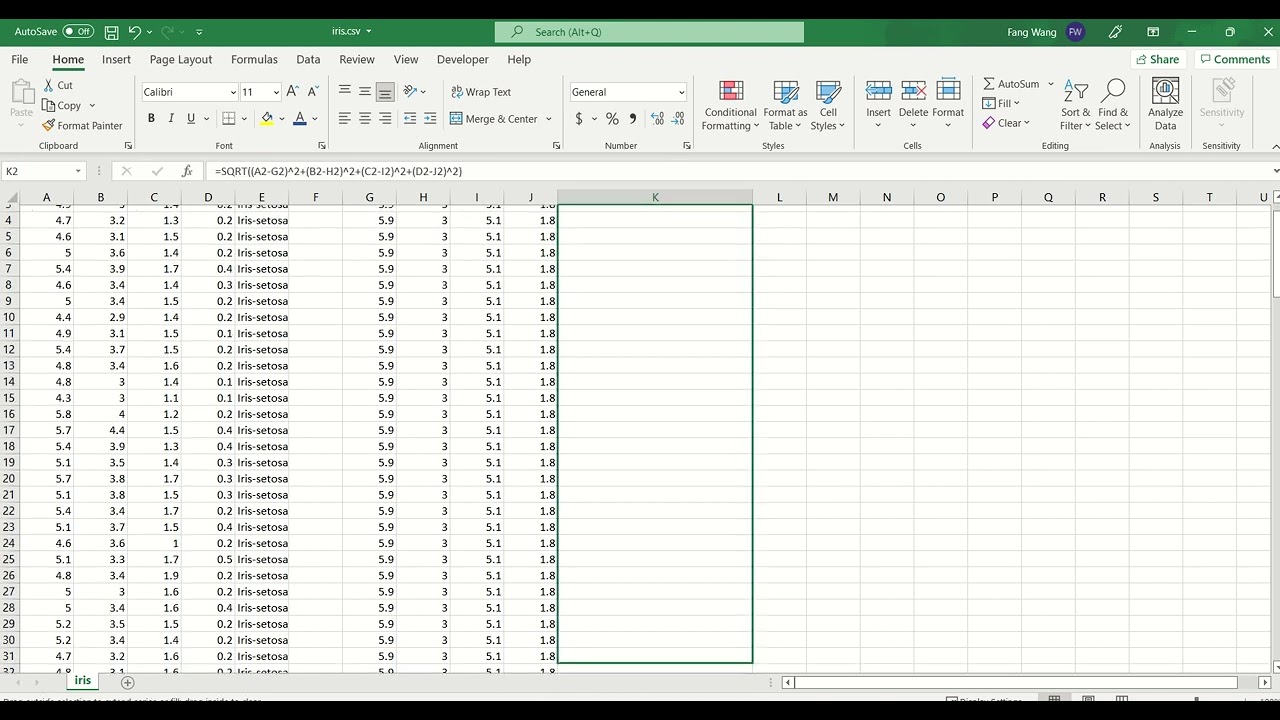Click the Top Align icon

[345, 91]
